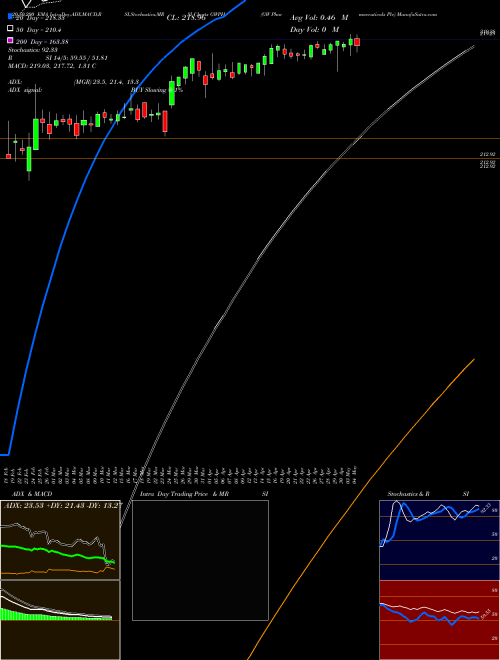The width and height of the screenshot is (500, 660).
Task: Click the last date label '04 May'
Action: 355,475
